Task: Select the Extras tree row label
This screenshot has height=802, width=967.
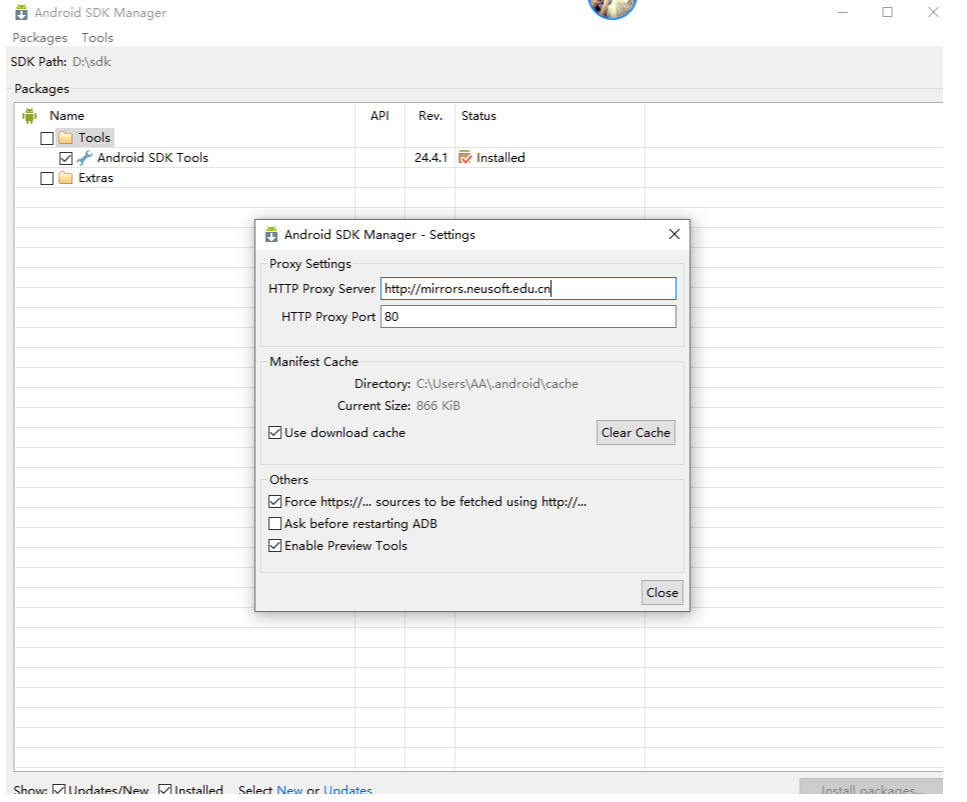Action: click(96, 178)
